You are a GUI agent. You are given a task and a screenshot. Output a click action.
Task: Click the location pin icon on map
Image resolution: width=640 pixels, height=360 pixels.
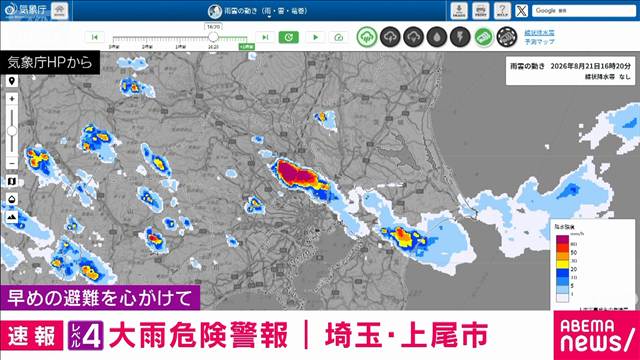click(x=12, y=81)
